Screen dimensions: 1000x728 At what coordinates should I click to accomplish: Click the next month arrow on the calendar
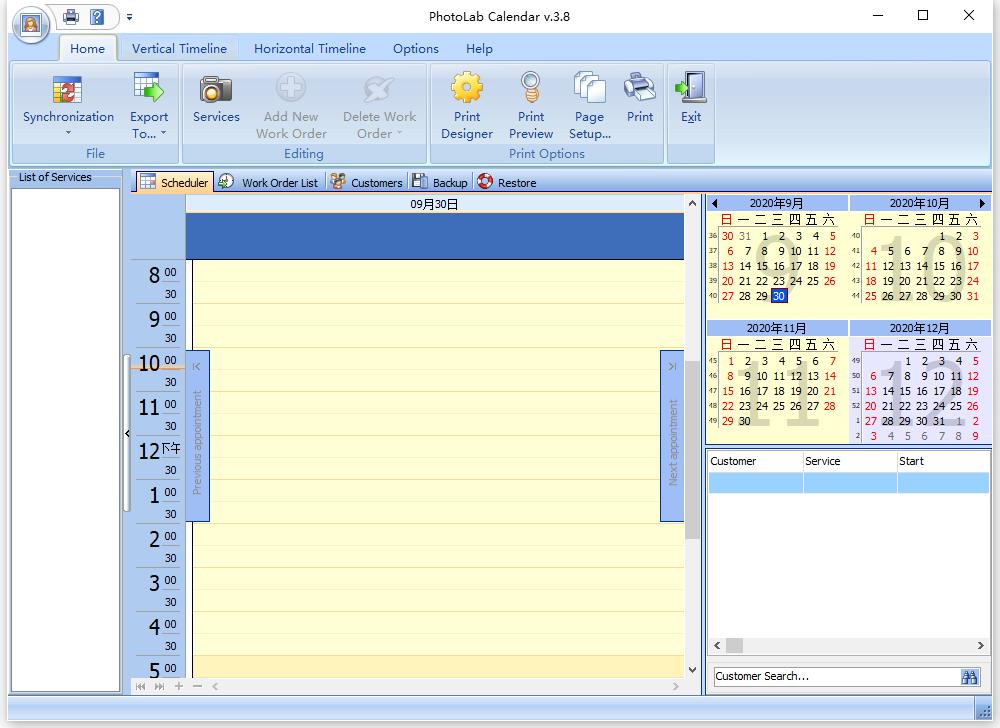click(x=980, y=202)
